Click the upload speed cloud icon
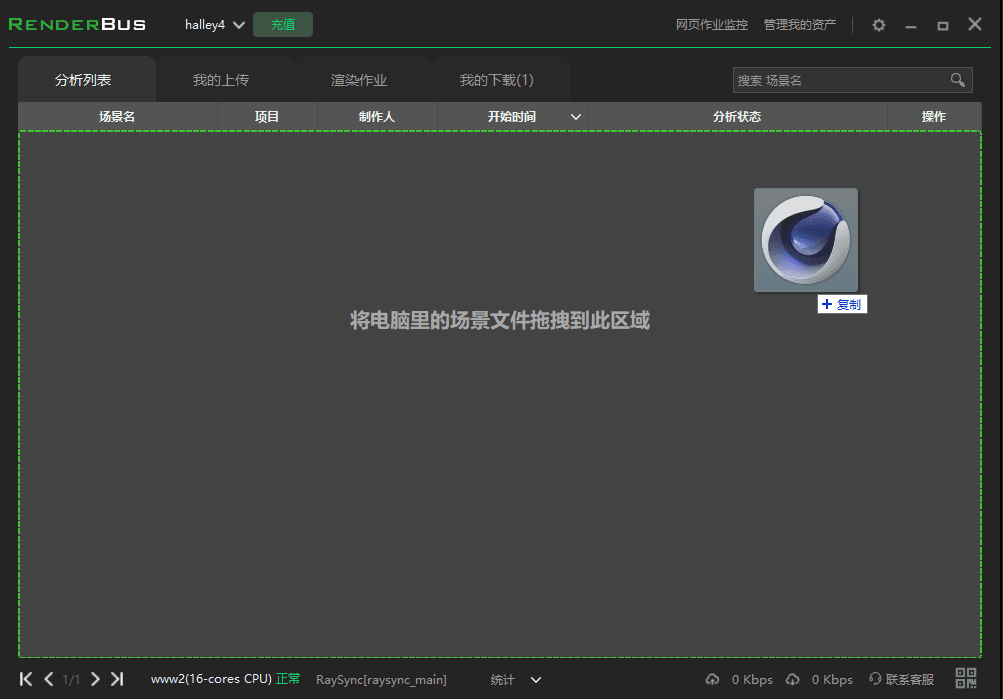This screenshot has height=700, width=1003. pyautogui.click(x=712, y=680)
